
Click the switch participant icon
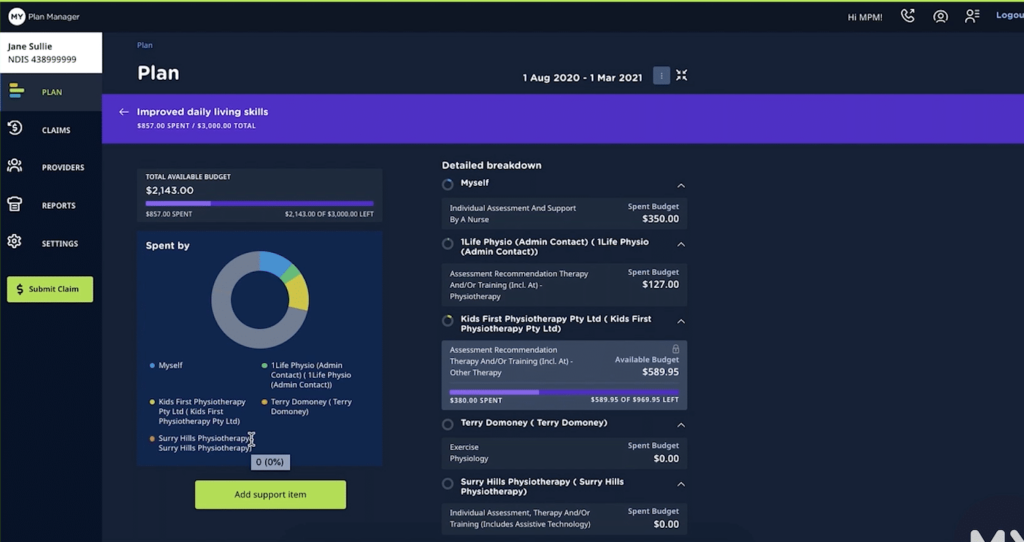click(972, 16)
